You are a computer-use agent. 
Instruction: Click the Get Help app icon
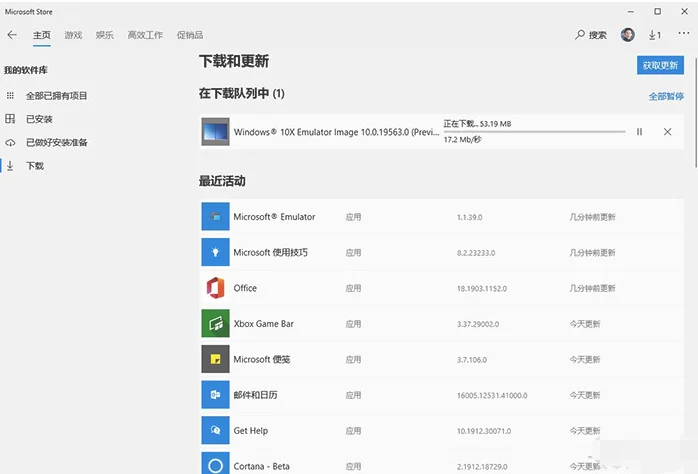[x=215, y=430]
